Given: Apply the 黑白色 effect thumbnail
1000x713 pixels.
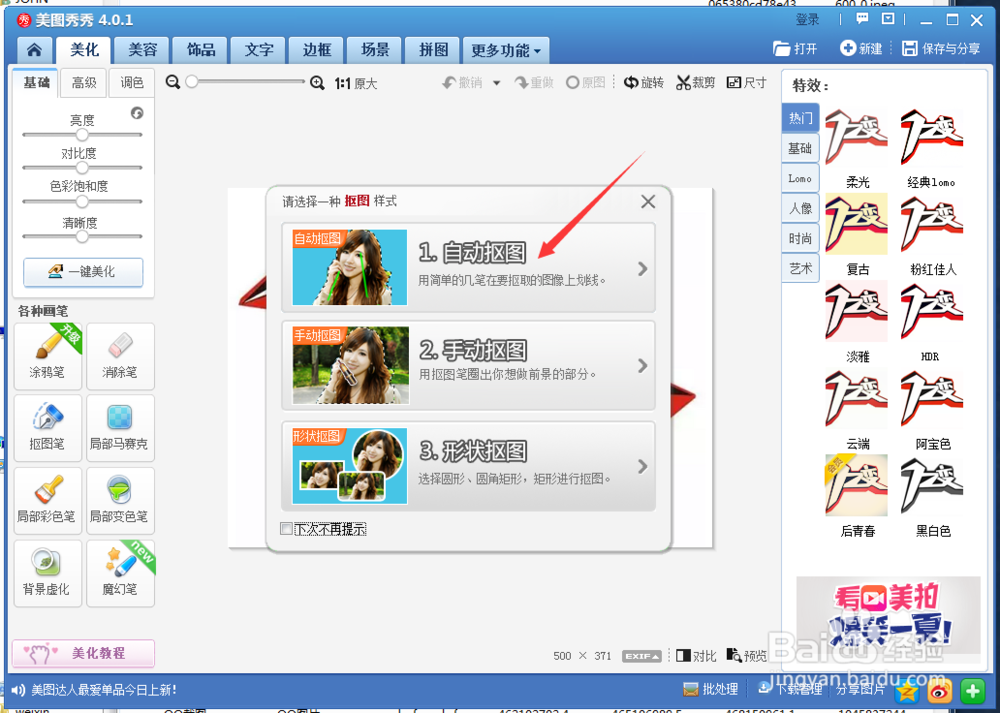Looking at the screenshot, I should (x=932, y=485).
